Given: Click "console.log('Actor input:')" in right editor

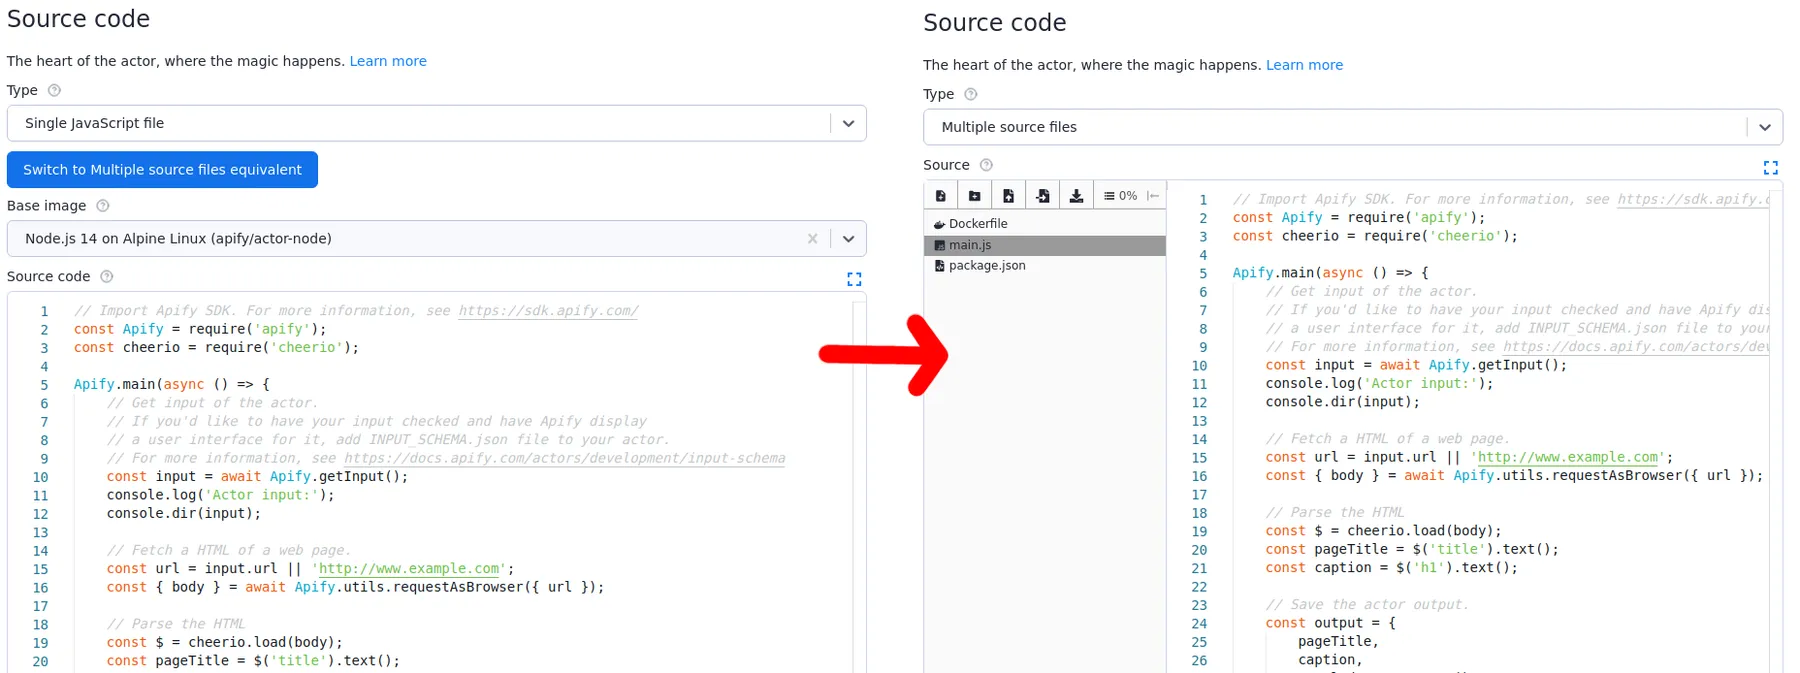Looking at the screenshot, I should tap(1376, 384).
